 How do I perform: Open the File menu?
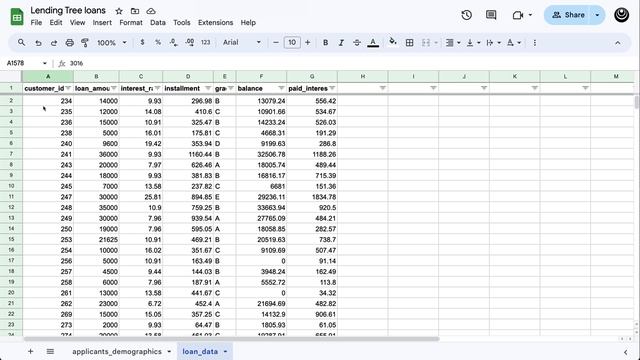tap(36, 22)
